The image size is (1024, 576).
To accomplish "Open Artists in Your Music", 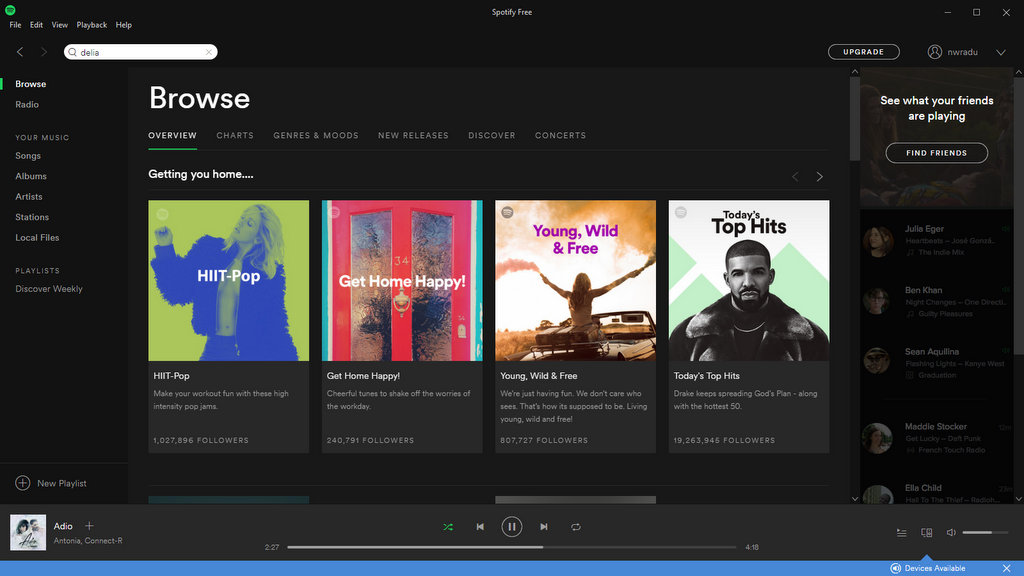I will point(29,197).
